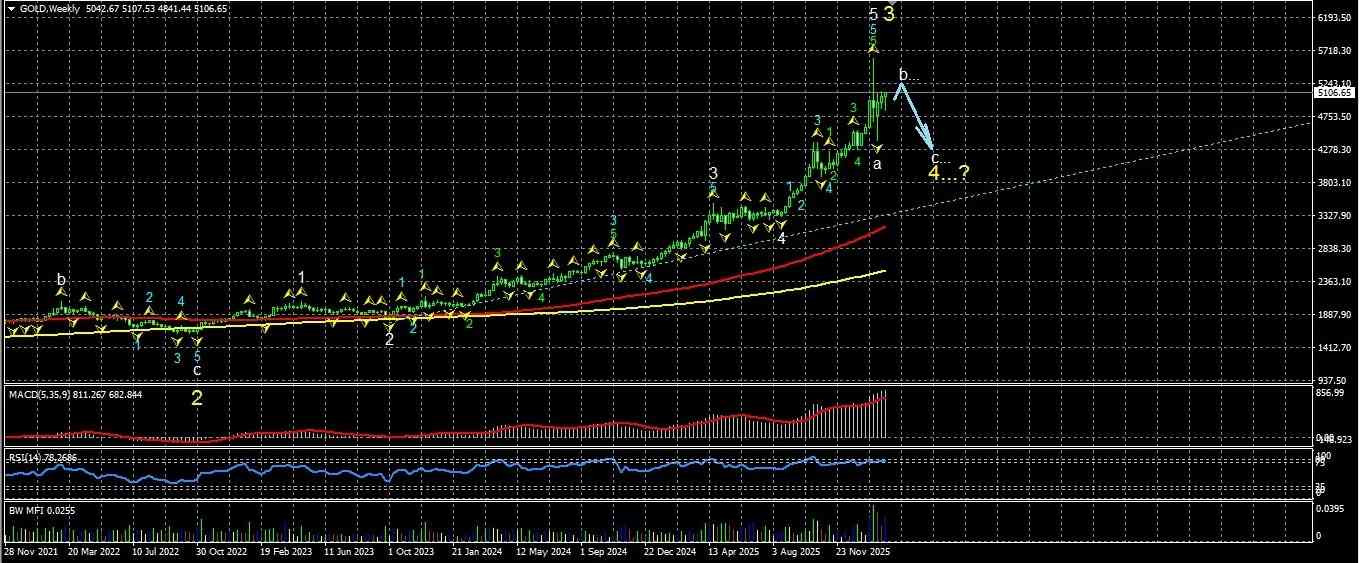Click the RSI(14) indicator label
The image size is (1360, 563).
pyautogui.click(x=43, y=458)
